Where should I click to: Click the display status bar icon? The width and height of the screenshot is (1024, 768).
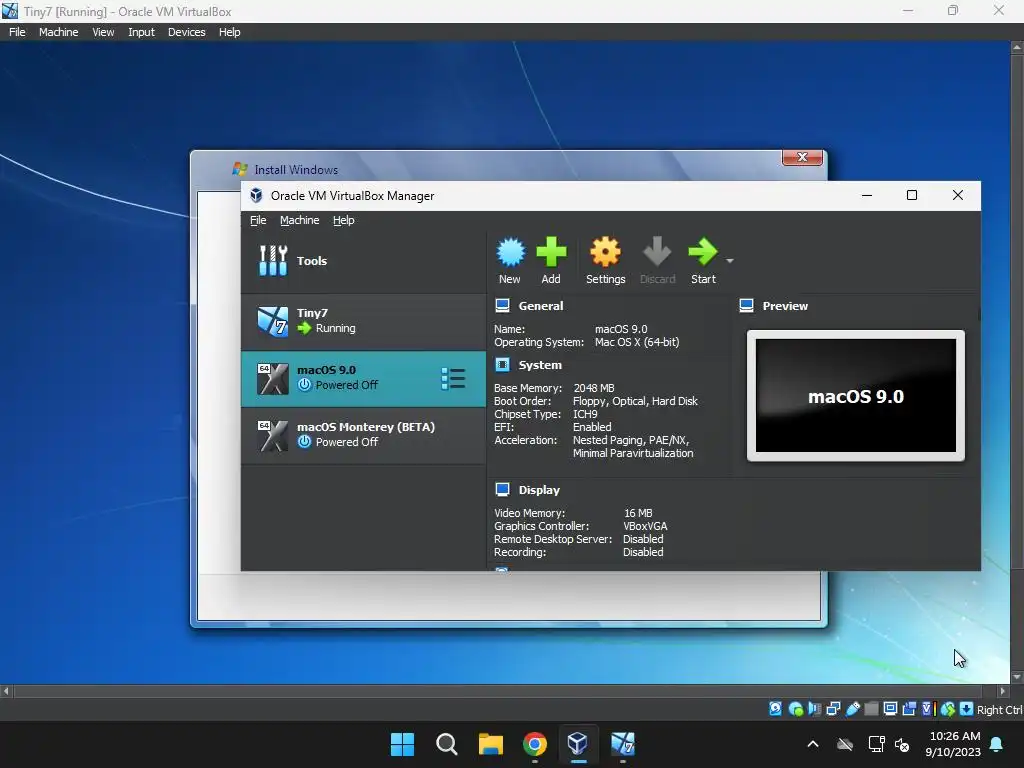890,709
